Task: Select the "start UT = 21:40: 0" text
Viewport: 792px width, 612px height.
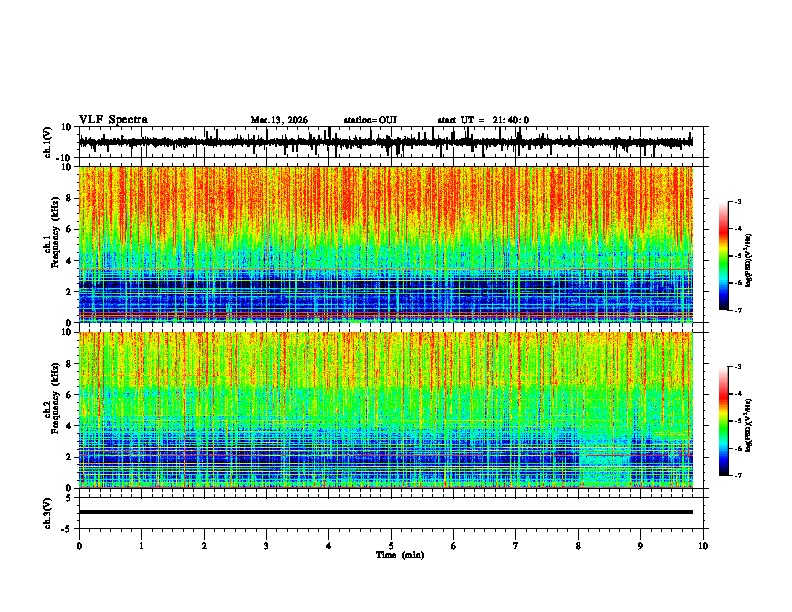Action: point(483,120)
